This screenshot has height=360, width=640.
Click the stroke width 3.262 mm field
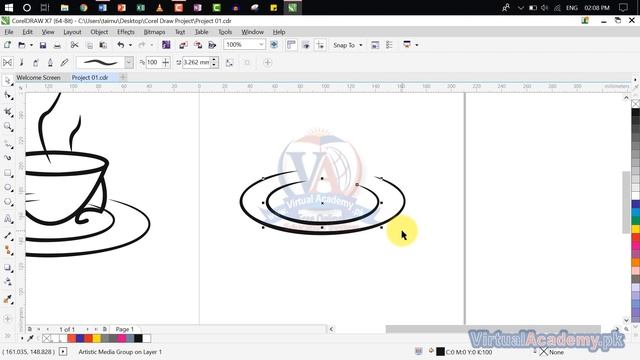tap(196, 62)
